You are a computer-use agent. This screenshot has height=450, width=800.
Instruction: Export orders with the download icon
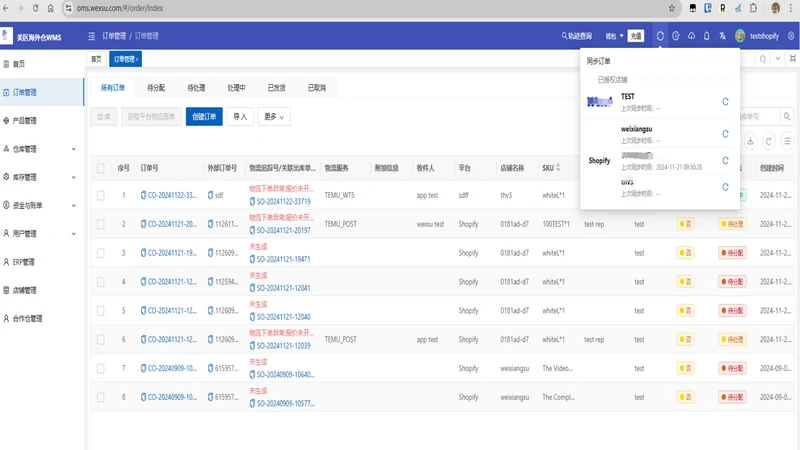coord(751,141)
